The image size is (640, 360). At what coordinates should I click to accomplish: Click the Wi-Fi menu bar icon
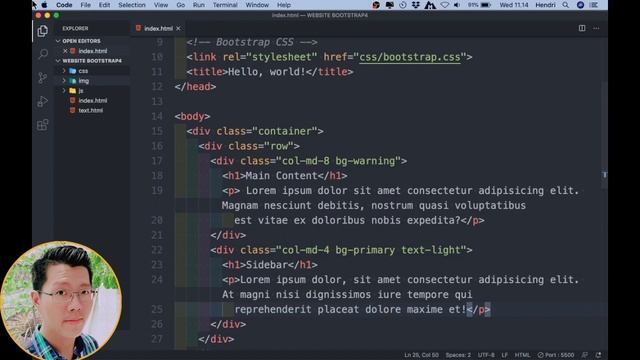444,5
